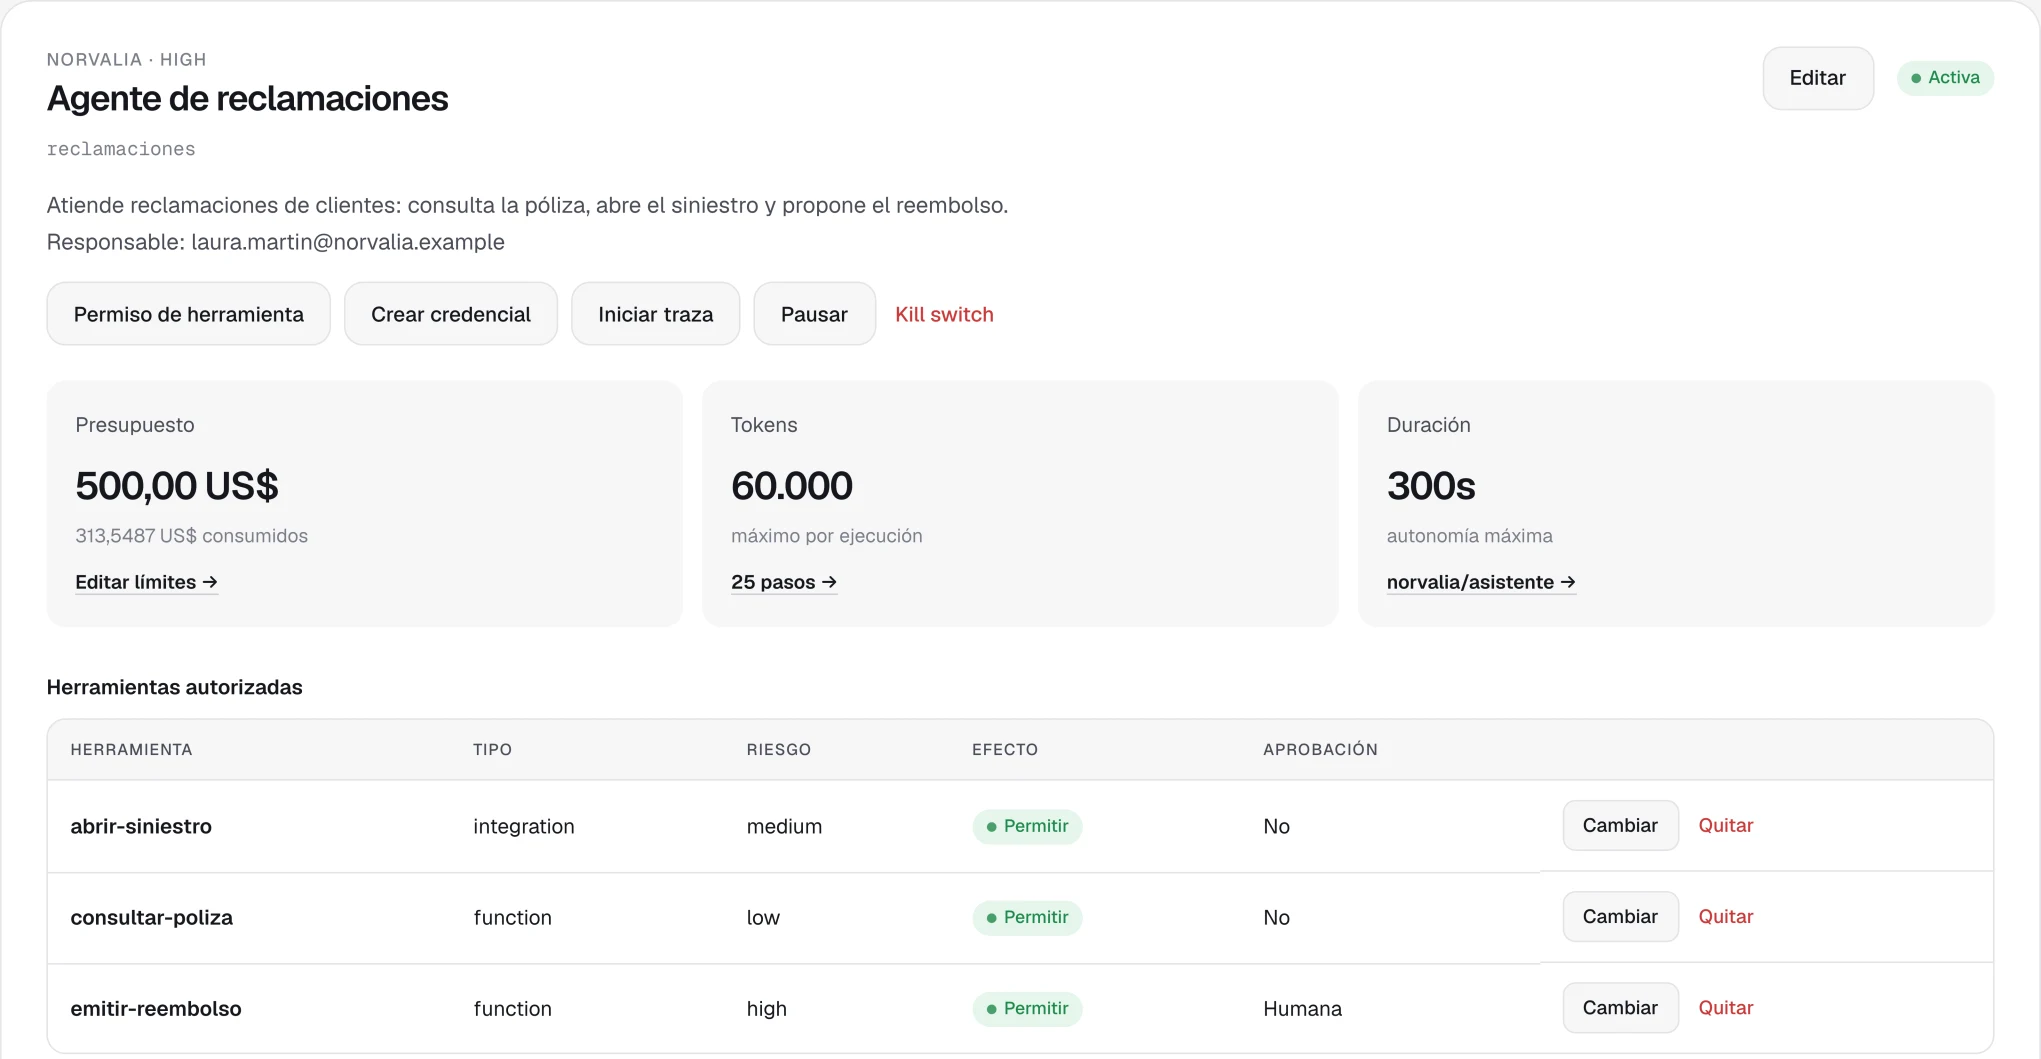Click the HERRAMIENTA column header
The image size is (2041, 1059).
[131, 749]
